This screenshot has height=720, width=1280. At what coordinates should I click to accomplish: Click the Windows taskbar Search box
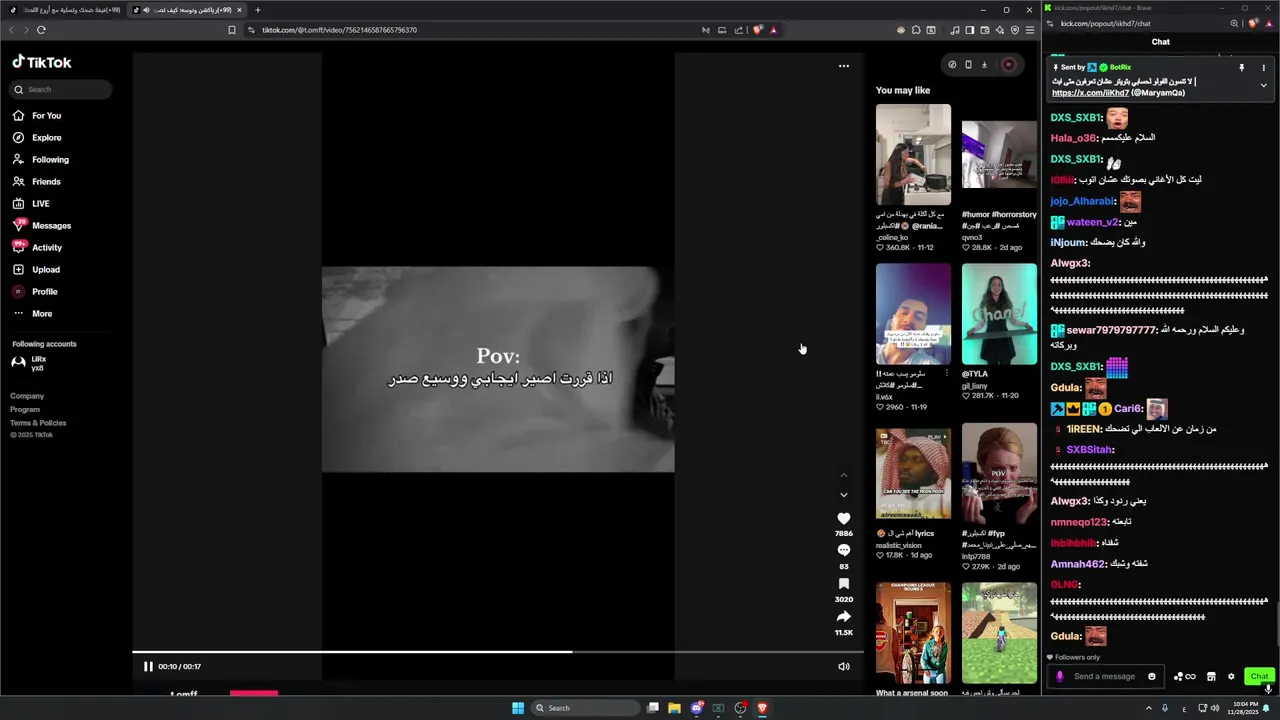pos(585,708)
